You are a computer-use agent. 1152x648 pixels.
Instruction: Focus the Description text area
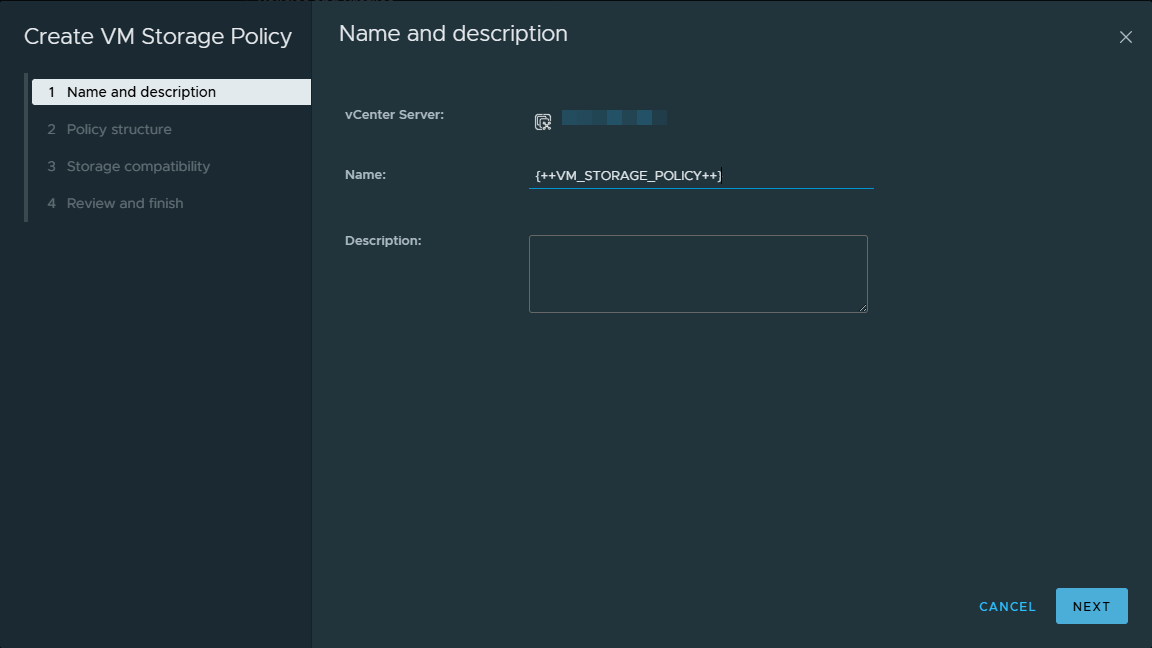point(697,273)
